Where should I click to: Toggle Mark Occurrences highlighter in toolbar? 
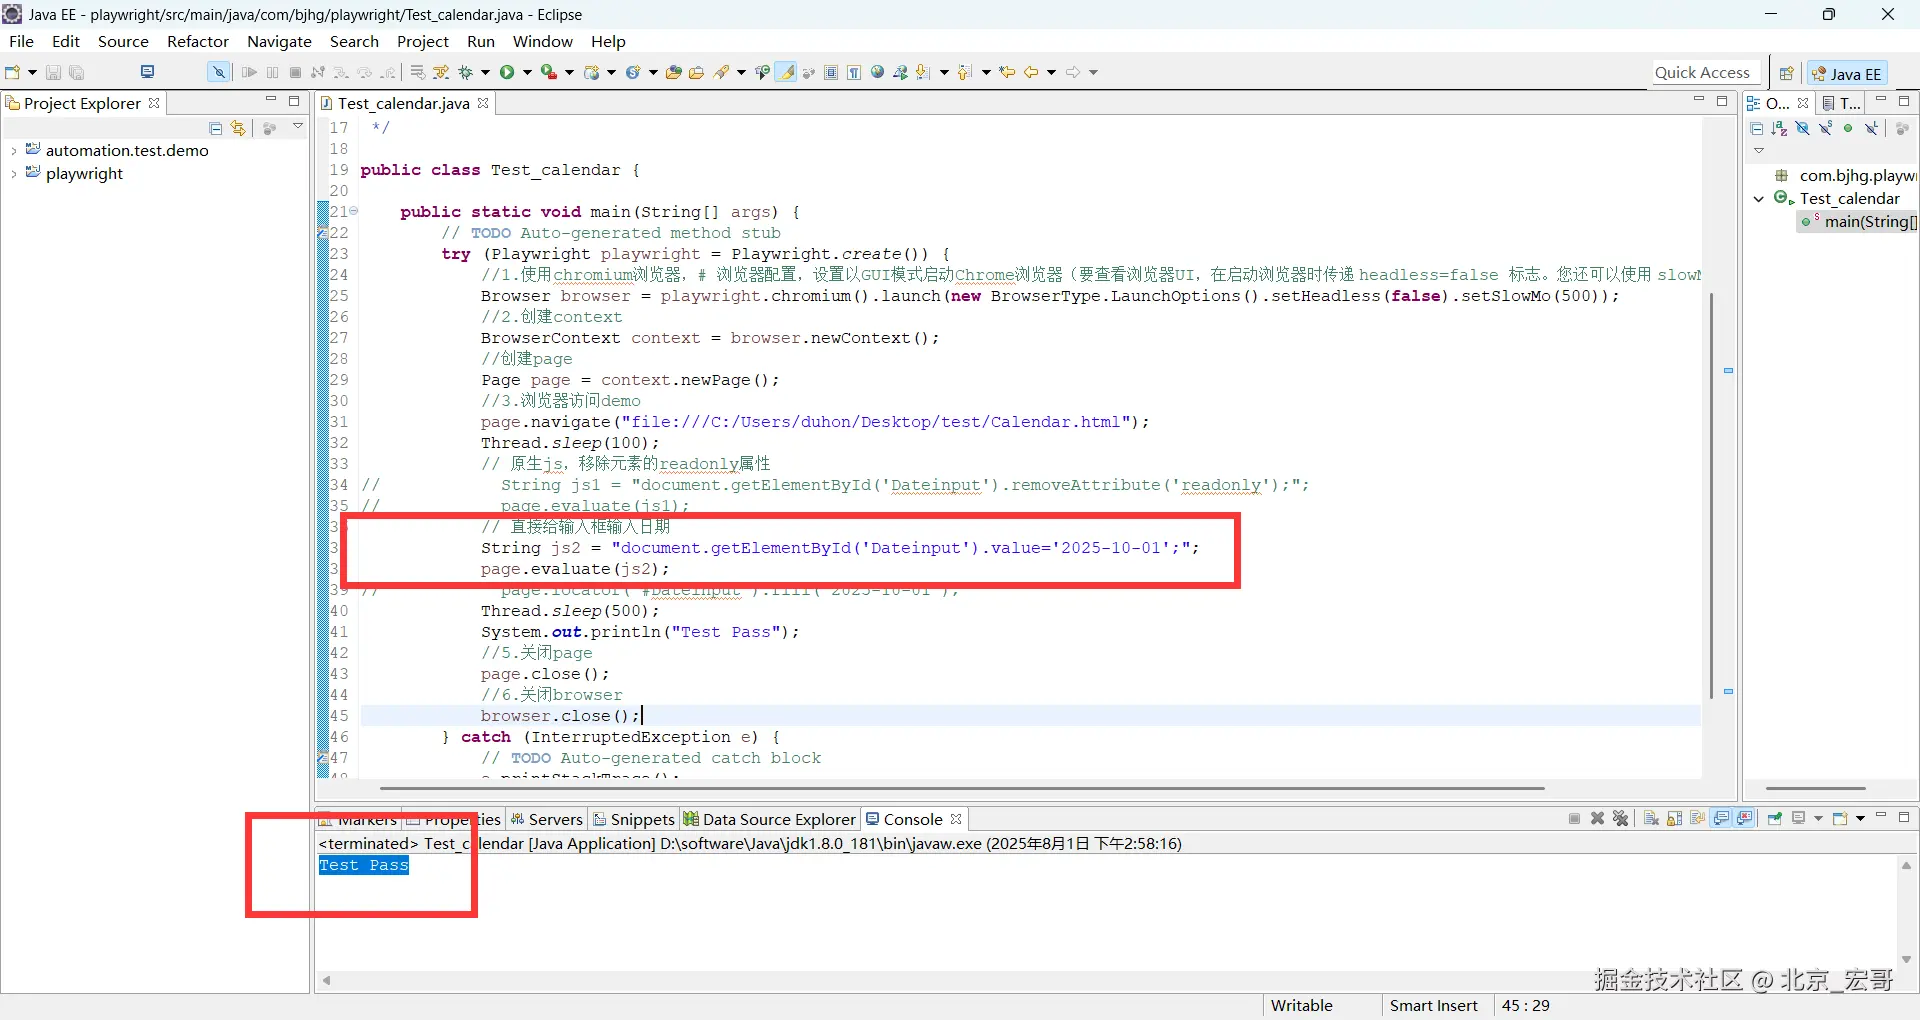pyautogui.click(x=787, y=72)
